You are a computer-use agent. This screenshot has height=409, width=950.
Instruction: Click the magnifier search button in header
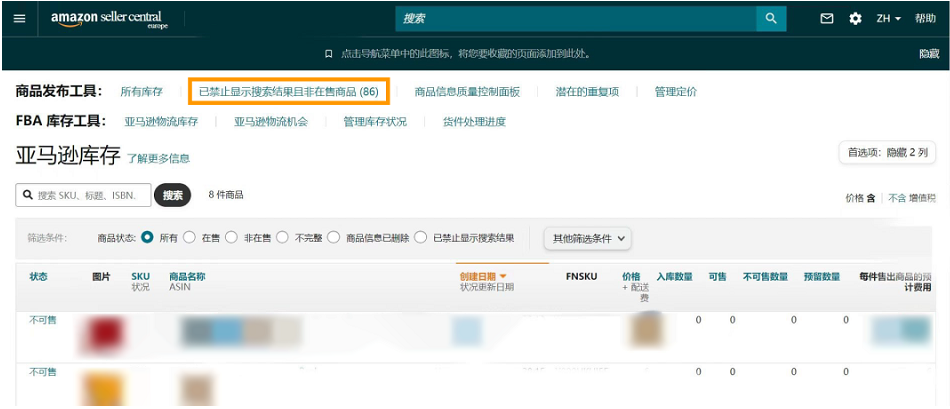(x=770, y=19)
